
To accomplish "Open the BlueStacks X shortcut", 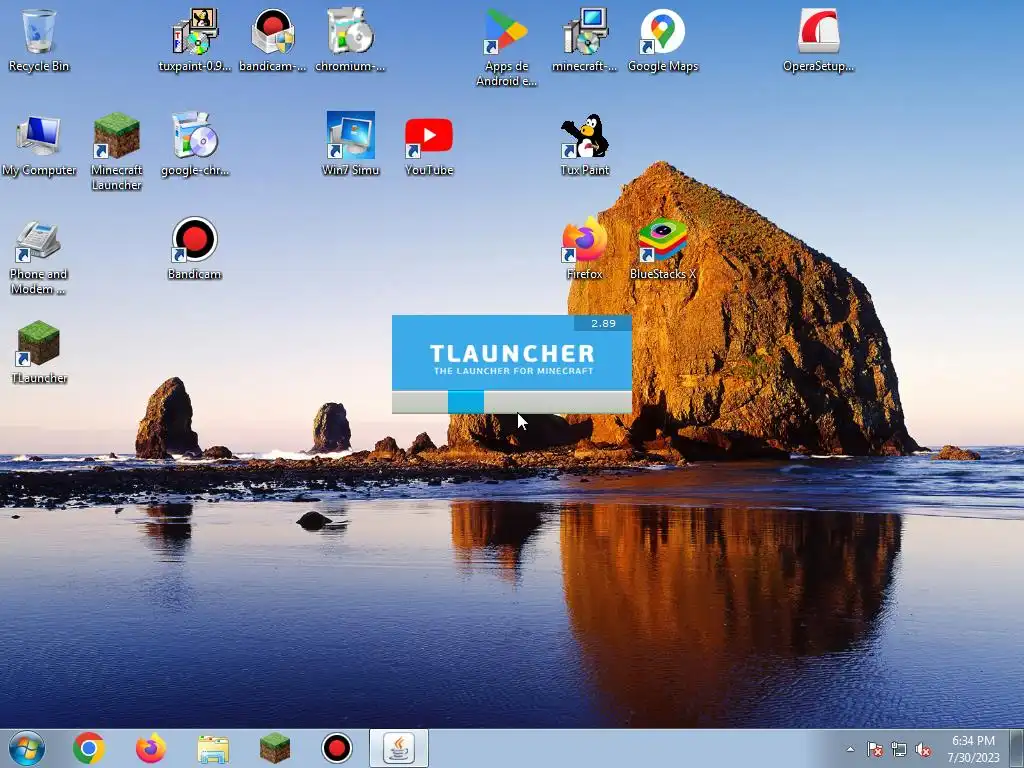I will (x=663, y=249).
